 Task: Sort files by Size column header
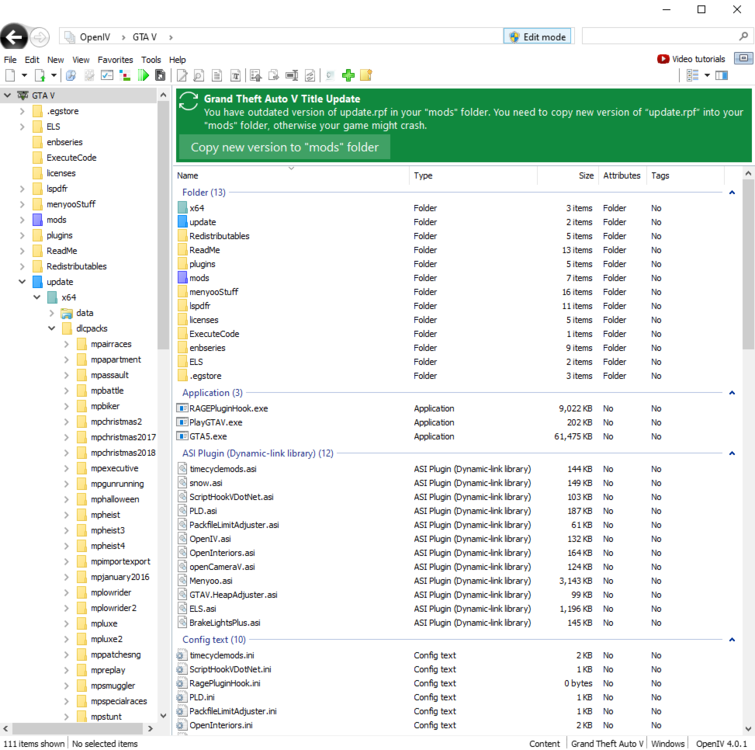[585, 175]
